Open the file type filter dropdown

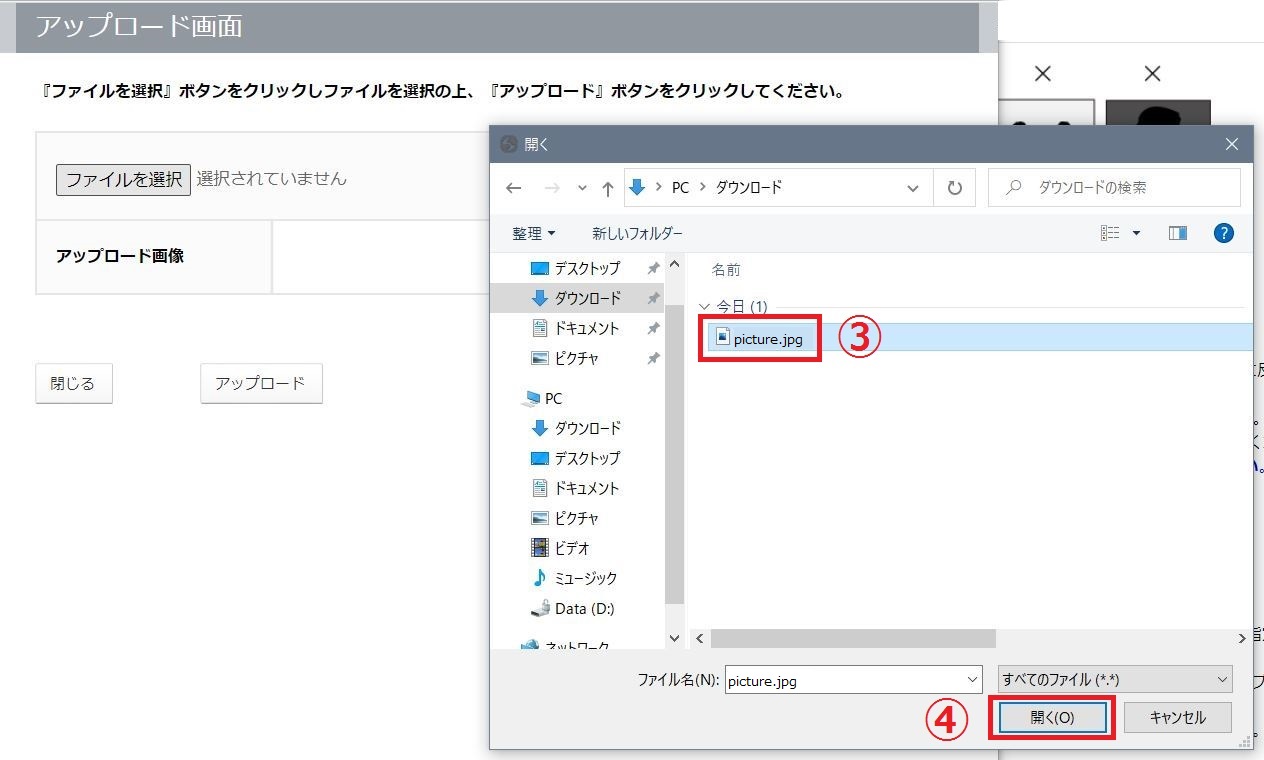[1115, 680]
